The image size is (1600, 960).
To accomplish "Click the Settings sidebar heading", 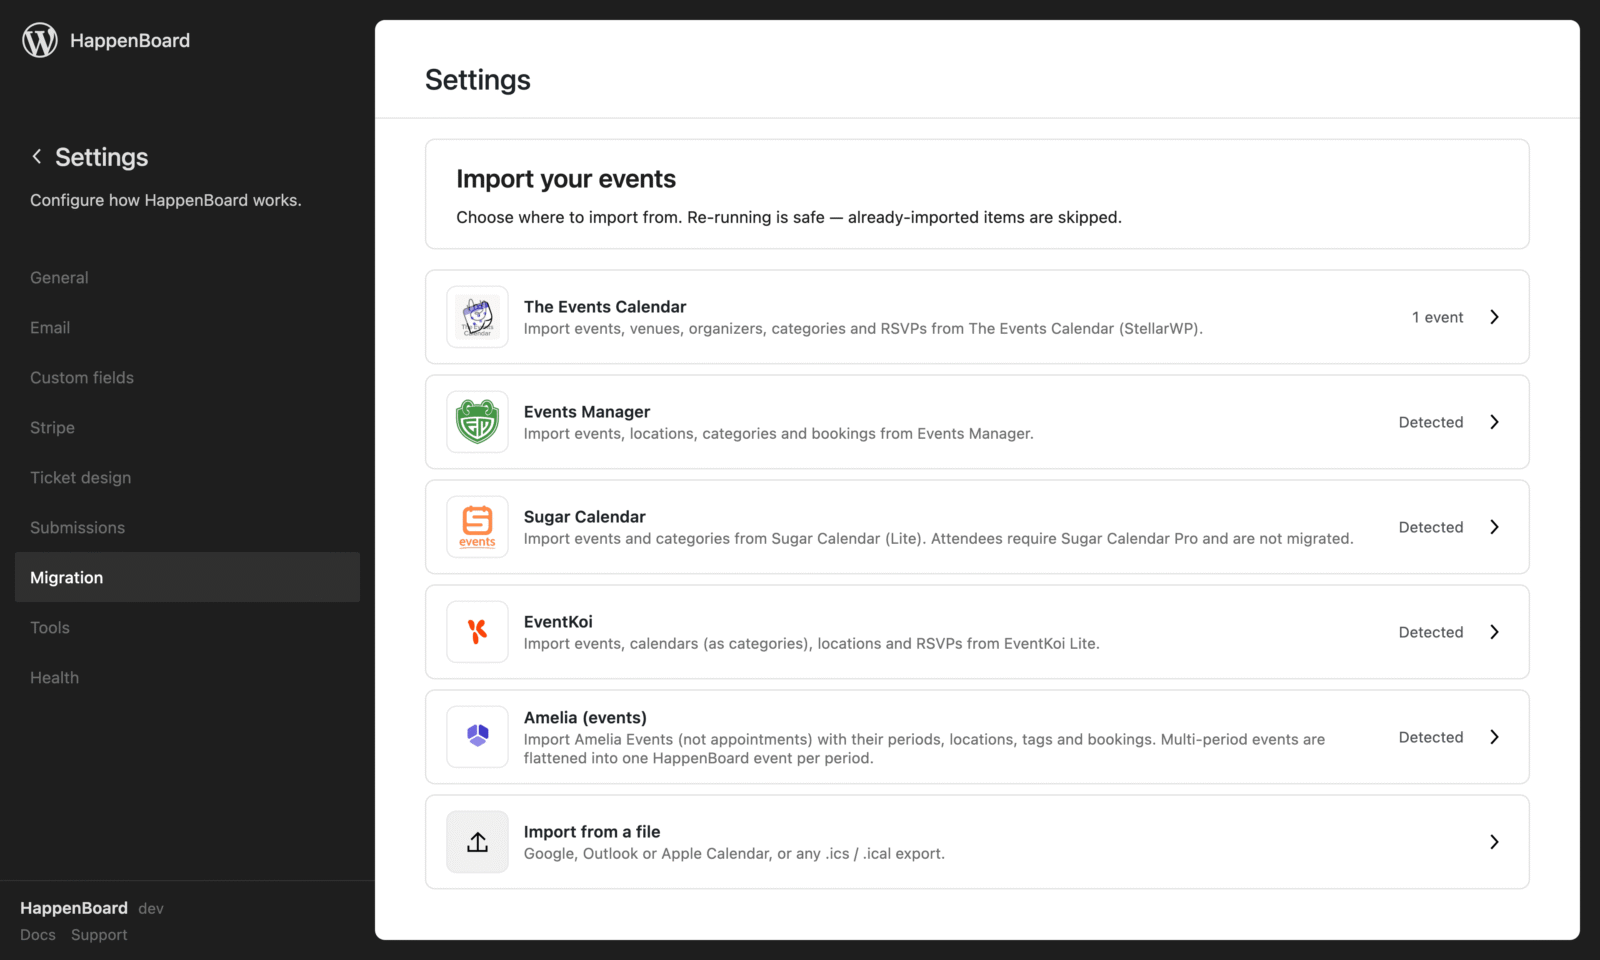I will pos(101,157).
